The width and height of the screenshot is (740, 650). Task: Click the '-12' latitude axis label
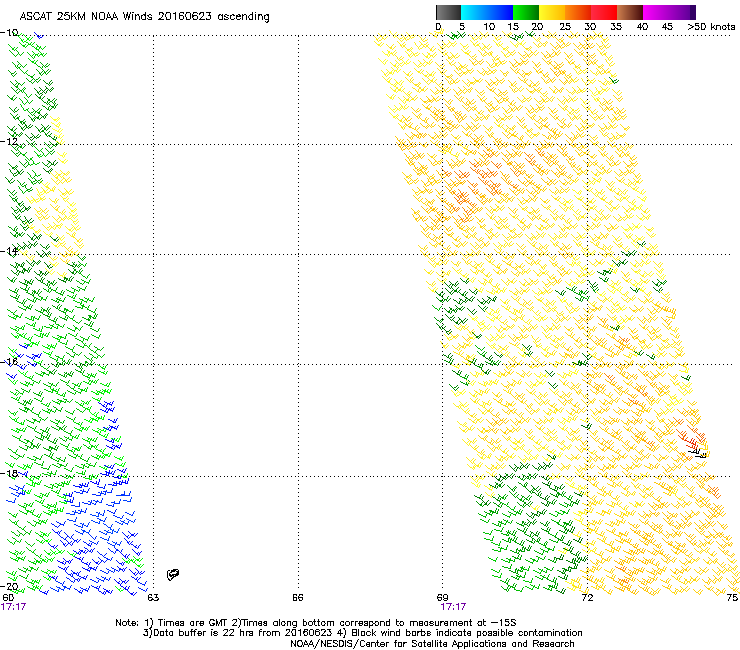click(9, 142)
